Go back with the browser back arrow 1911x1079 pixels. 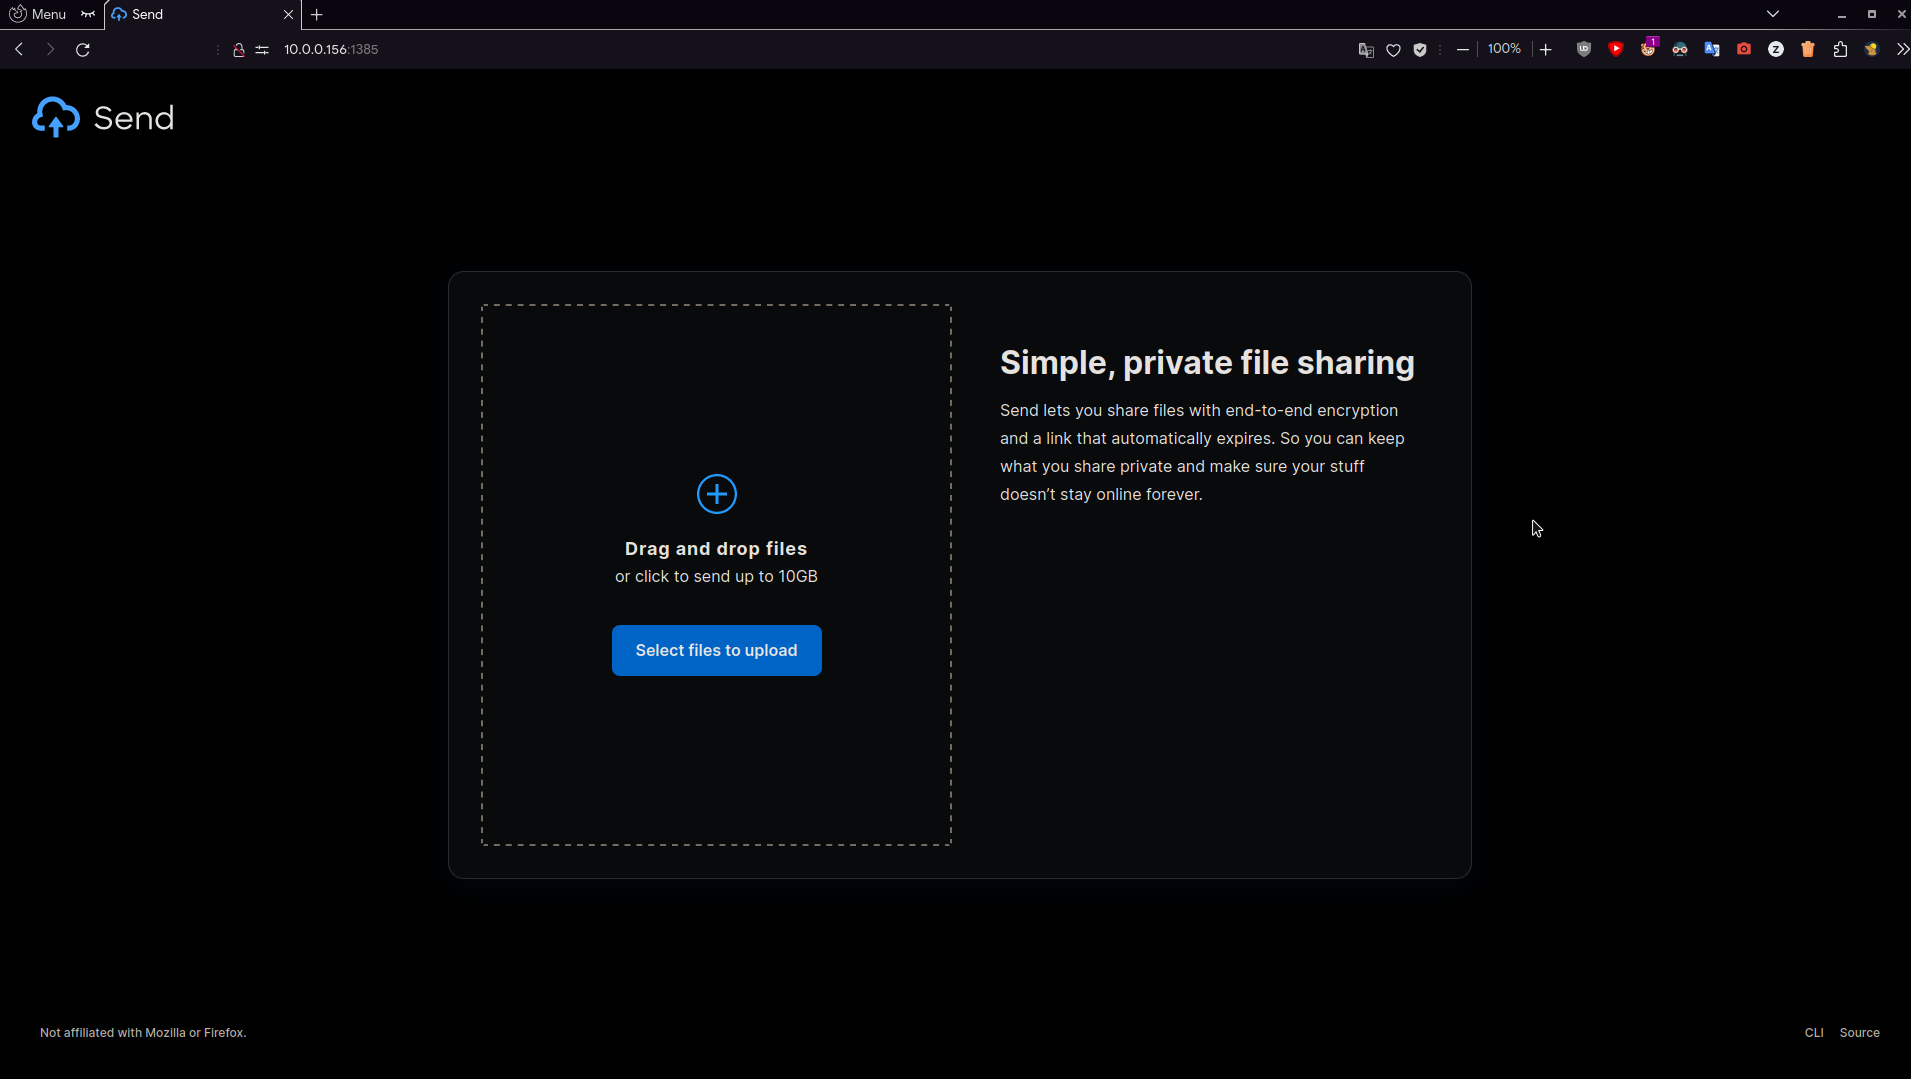click(19, 49)
